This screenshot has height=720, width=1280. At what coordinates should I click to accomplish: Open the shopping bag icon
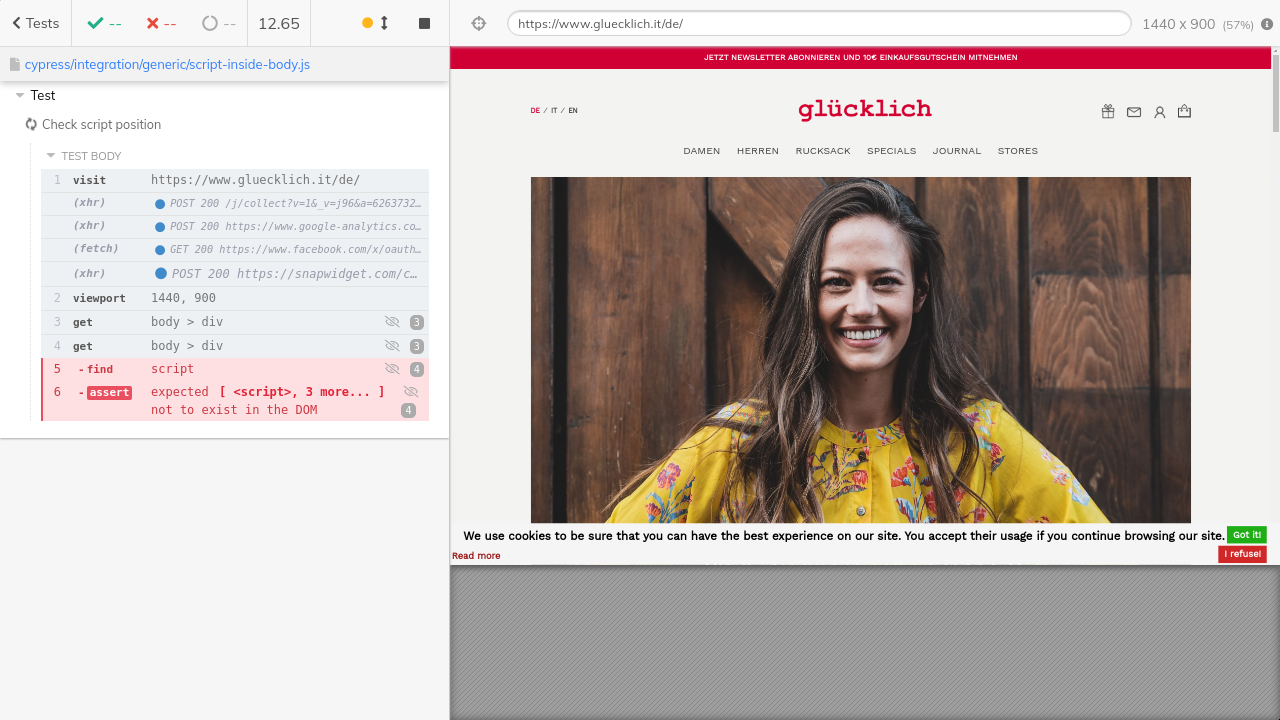(x=1185, y=112)
